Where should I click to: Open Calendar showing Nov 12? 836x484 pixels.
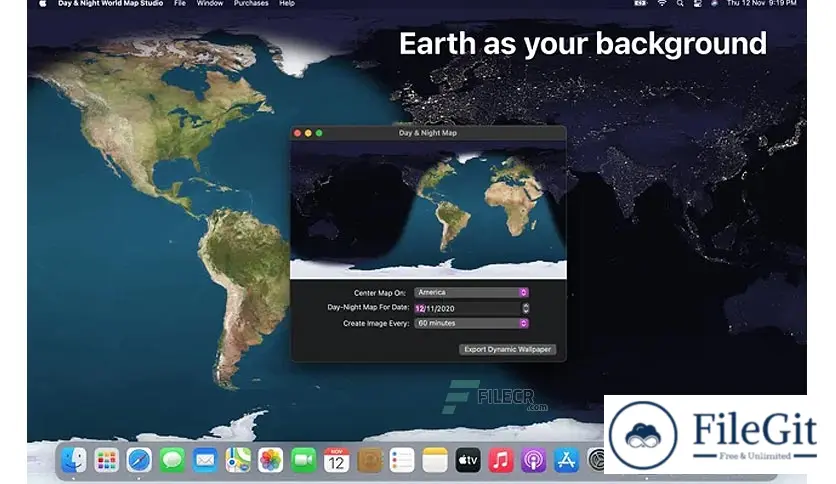click(336, 460)
